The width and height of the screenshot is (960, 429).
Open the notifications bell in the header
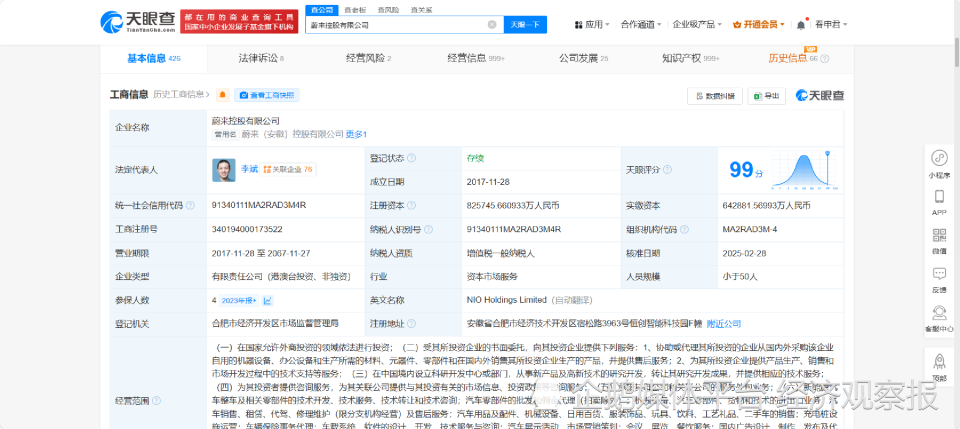pyautogui.click(x=801, y=24)
